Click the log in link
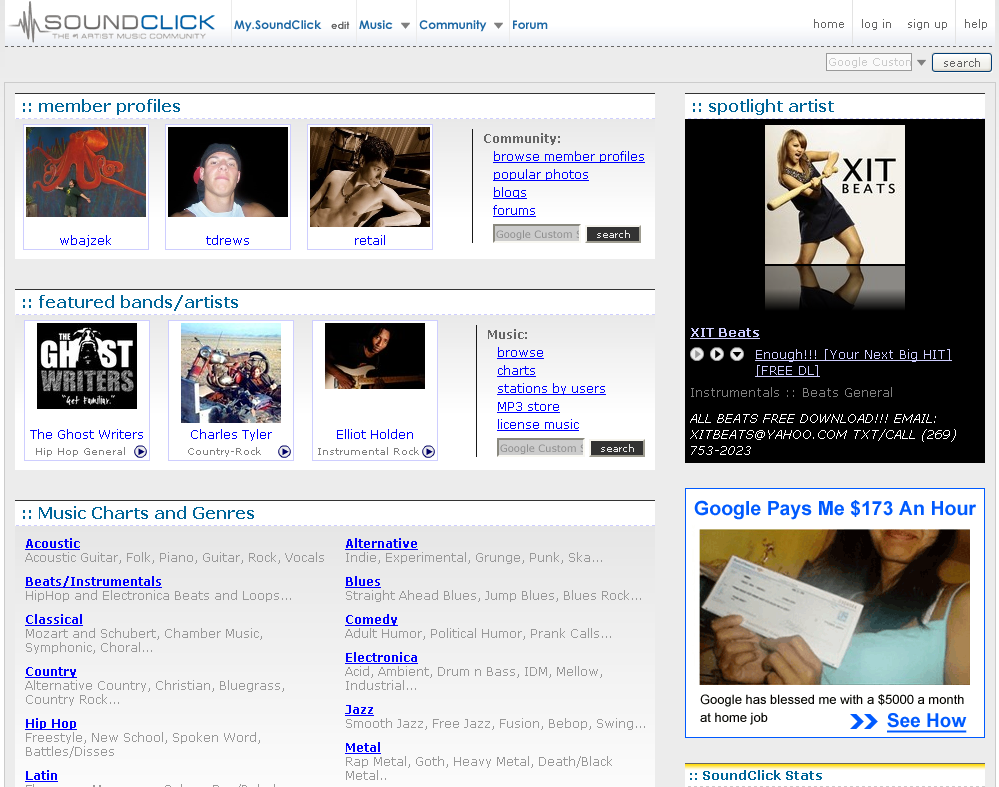The image size is (999, 787). (876, 24)
